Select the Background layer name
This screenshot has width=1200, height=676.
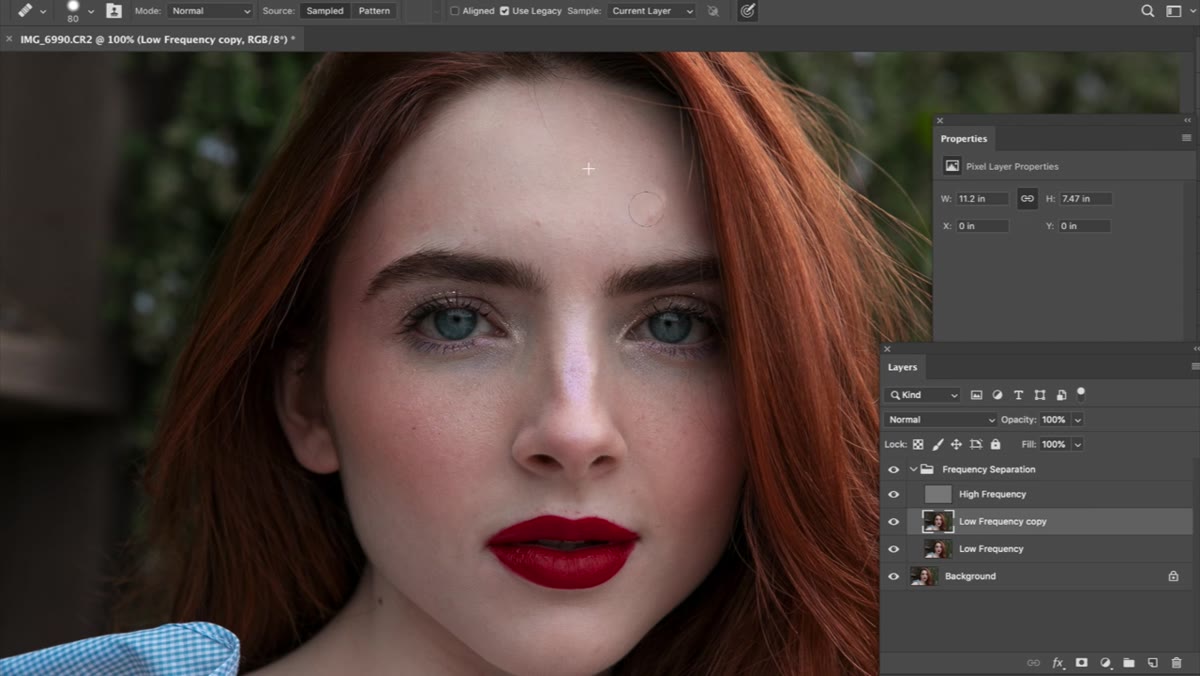970,576
